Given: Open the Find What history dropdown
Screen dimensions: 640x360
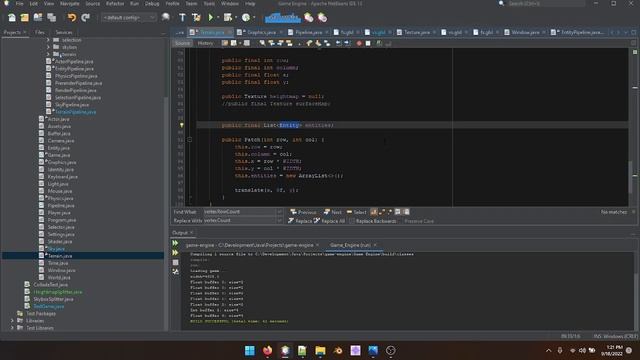Looking at the screenshot, I should pos(280,212).
